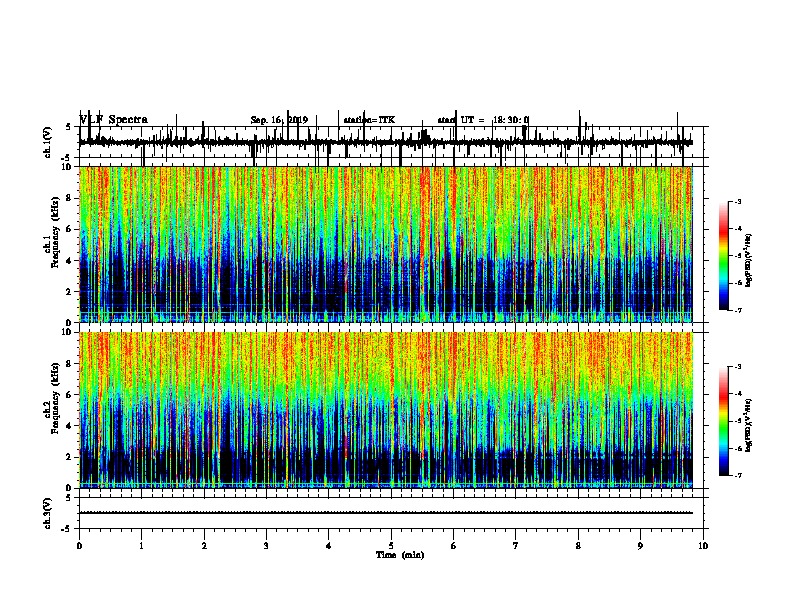Click the time axis tick label "3"

[x=266, y=546]
